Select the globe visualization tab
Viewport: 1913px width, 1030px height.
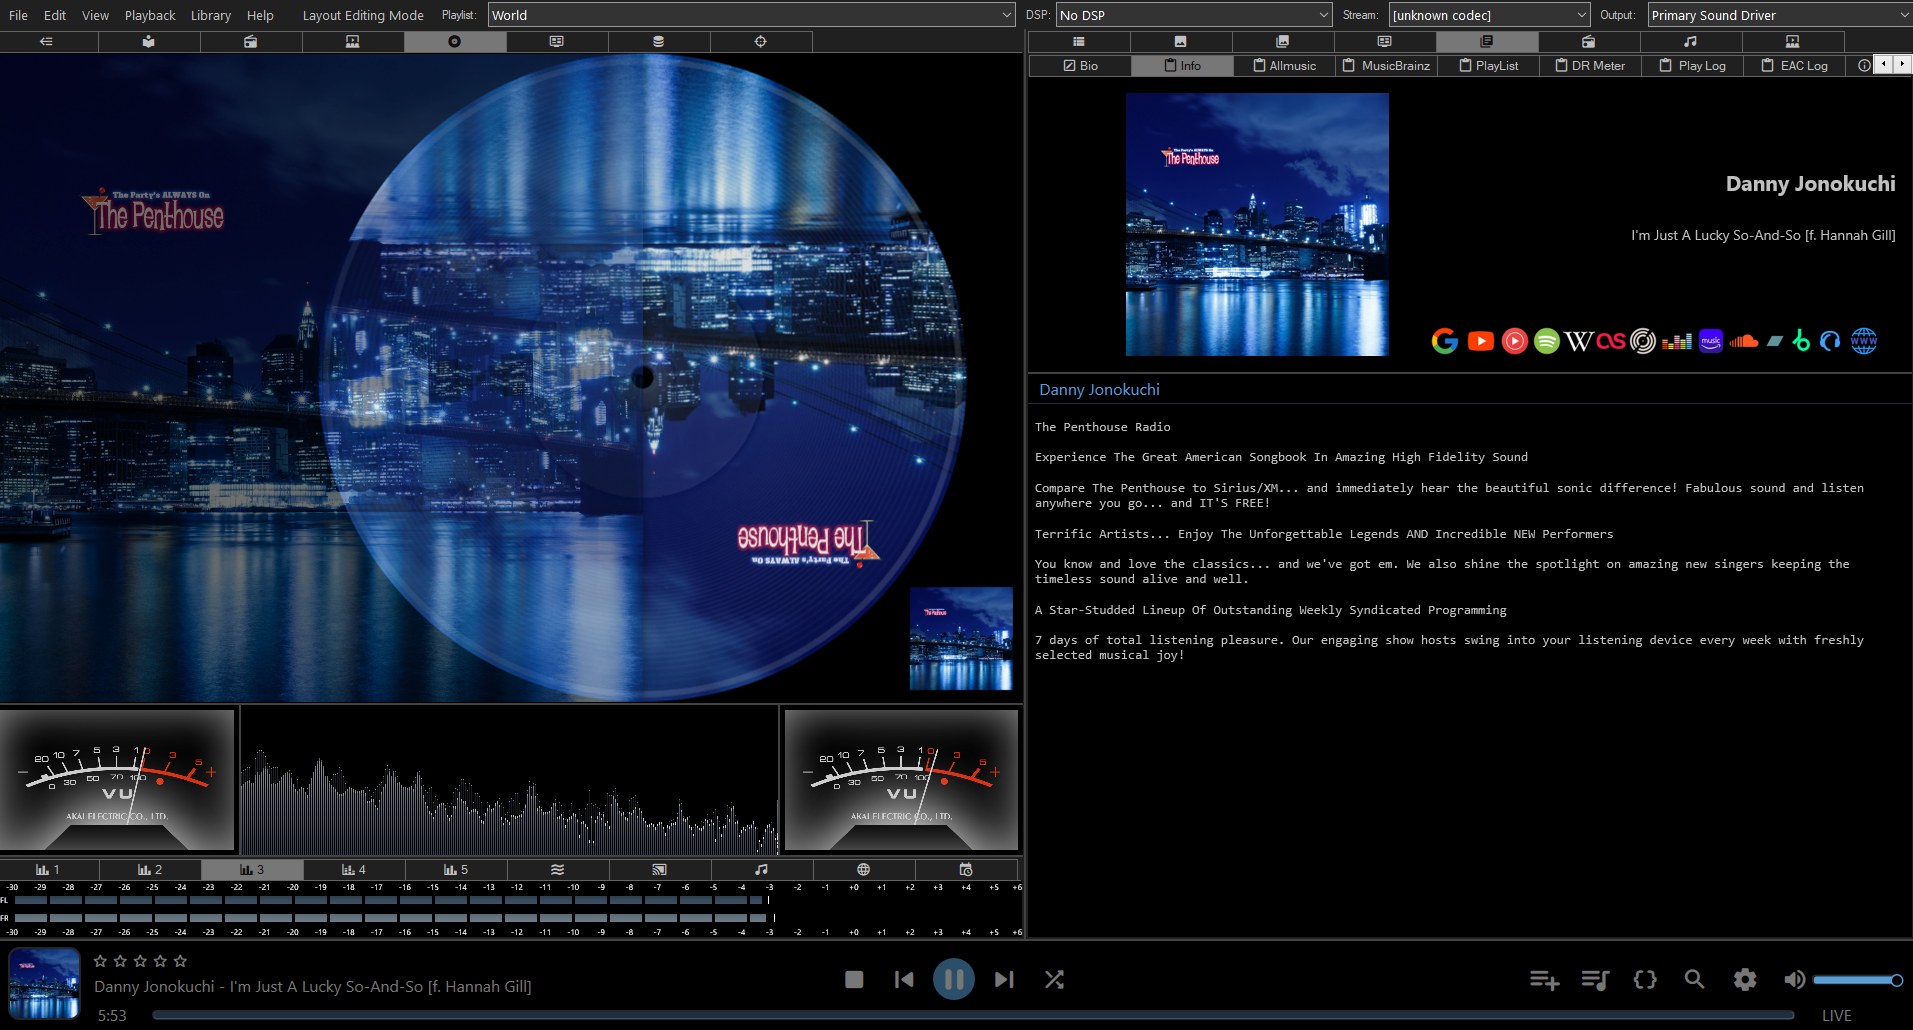[864, 870]
